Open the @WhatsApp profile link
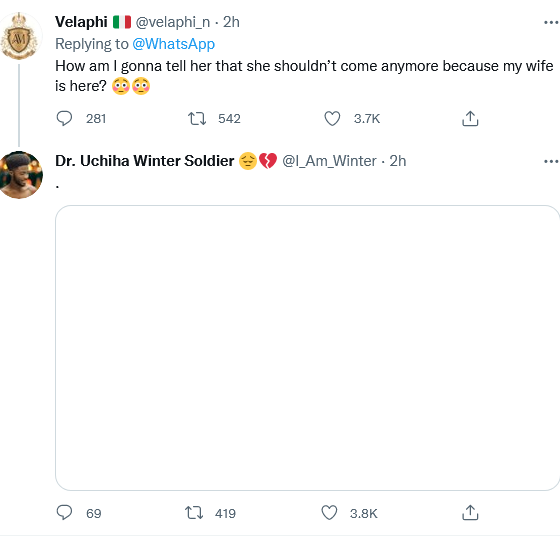 [x=174, y=44]
